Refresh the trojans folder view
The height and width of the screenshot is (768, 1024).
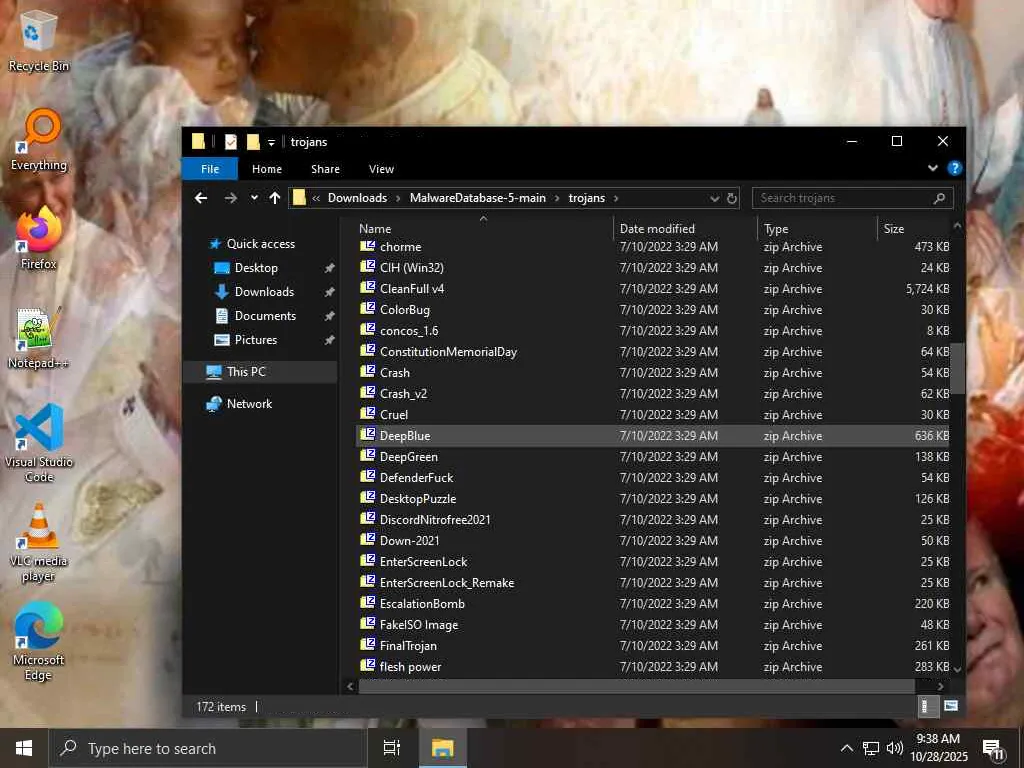pyautogui.click(x=732, y=198)
